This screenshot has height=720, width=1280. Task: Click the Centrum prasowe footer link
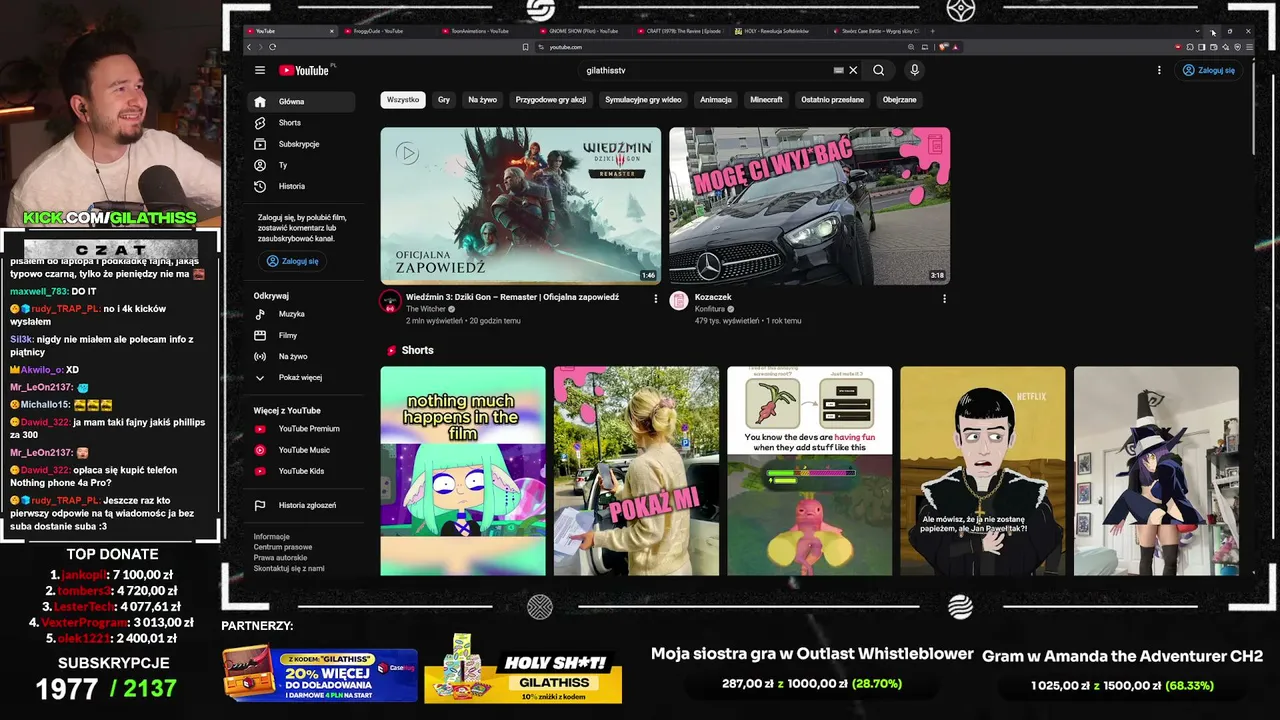[x=283, y=547]
